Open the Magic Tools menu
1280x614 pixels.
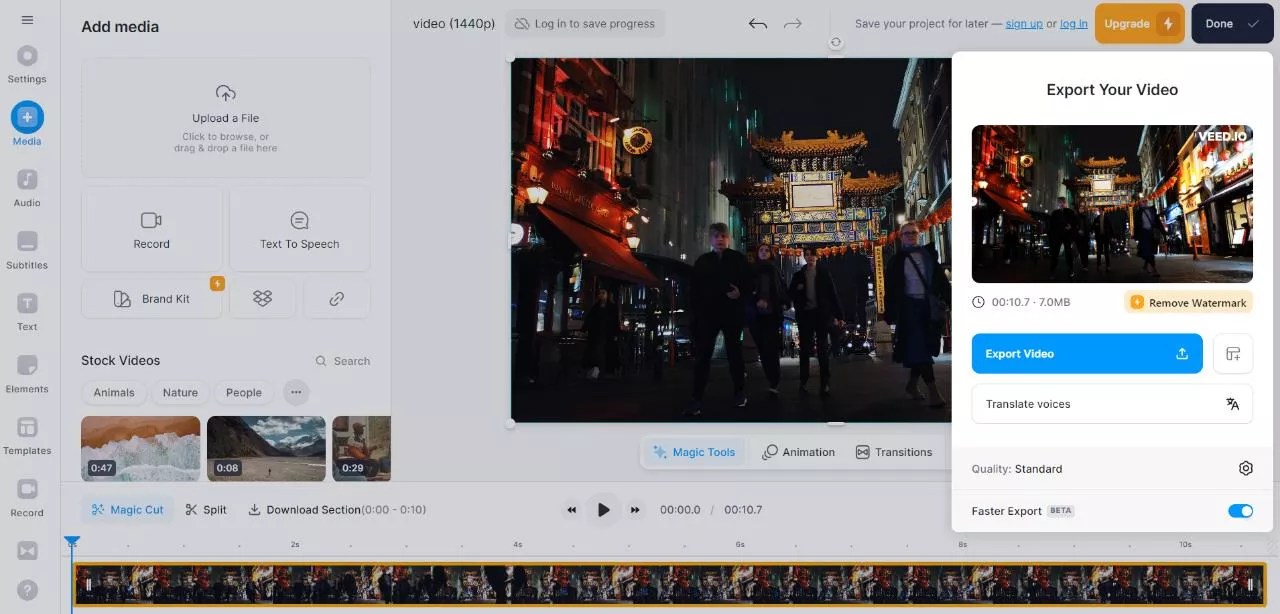pos(694,451)
